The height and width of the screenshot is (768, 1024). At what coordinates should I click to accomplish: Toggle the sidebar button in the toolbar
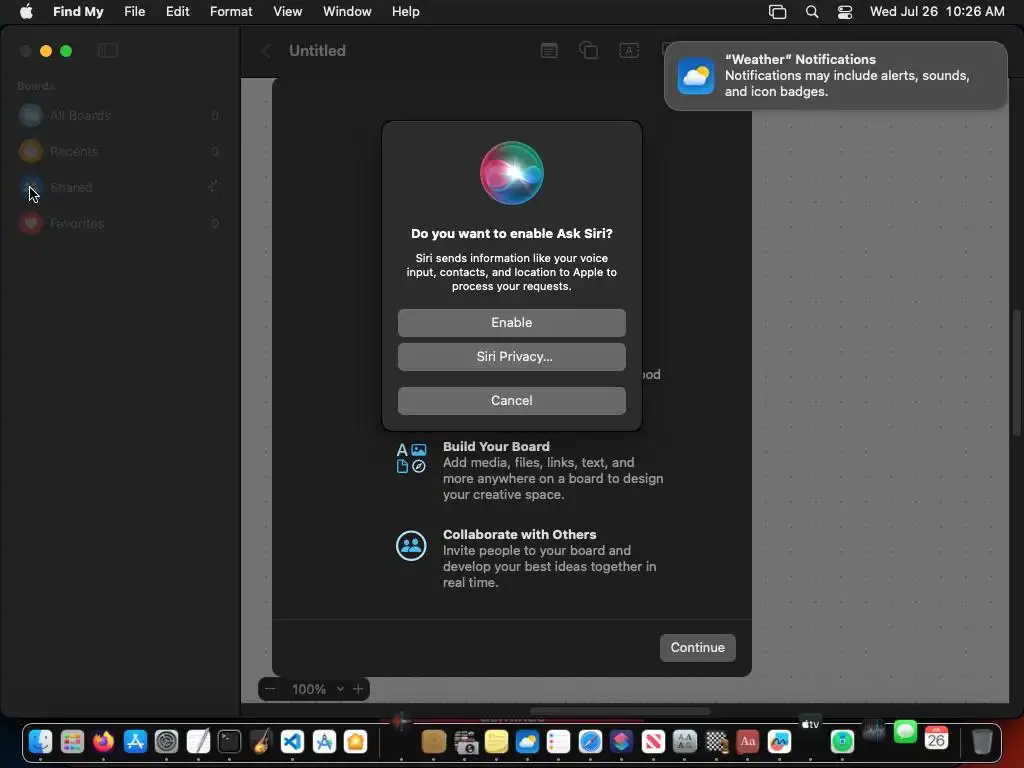[x=108, y=50]
